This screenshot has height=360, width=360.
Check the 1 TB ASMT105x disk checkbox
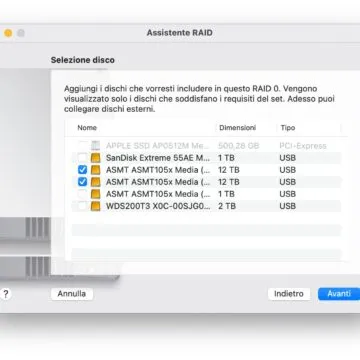click(82, 194)
